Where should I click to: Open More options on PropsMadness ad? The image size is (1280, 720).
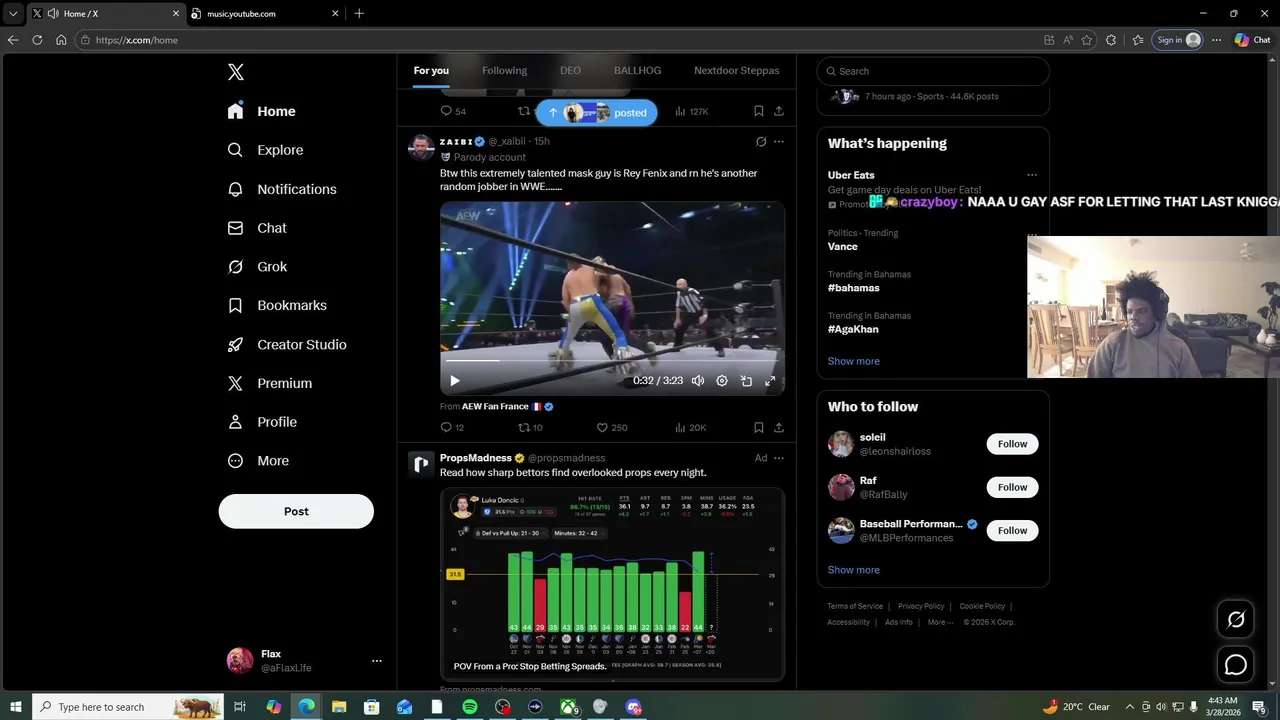779,458
